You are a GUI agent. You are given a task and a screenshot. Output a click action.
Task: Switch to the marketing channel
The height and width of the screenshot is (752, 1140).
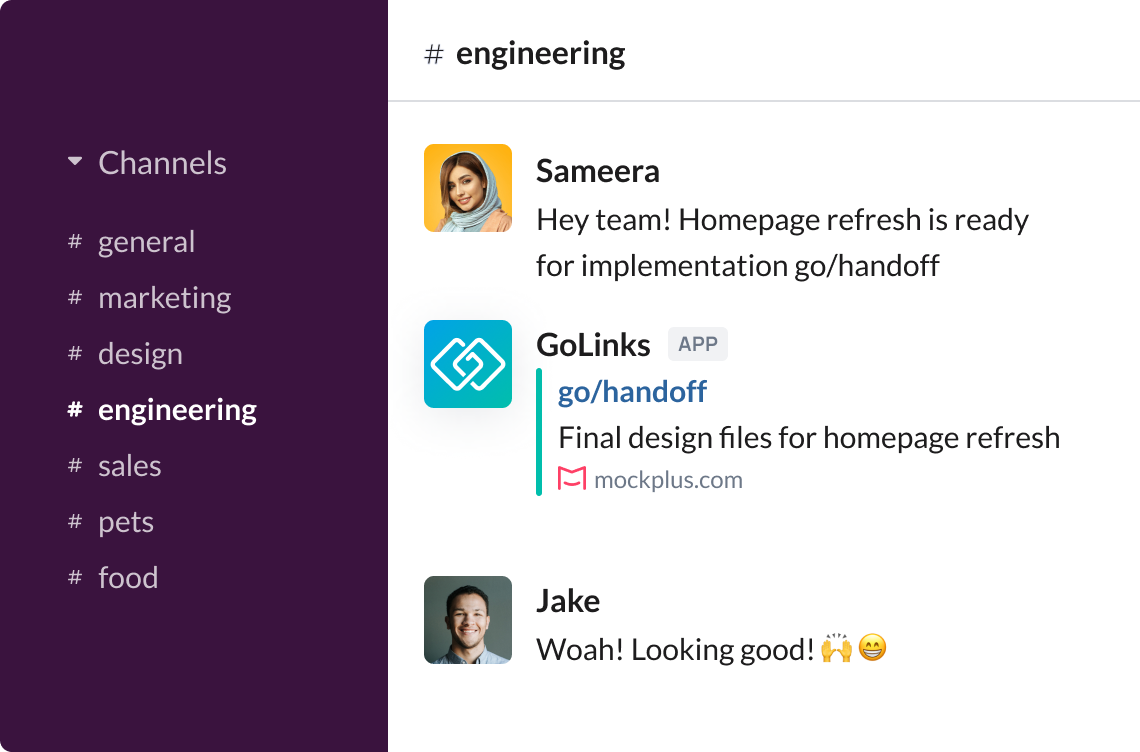point(164,297)
